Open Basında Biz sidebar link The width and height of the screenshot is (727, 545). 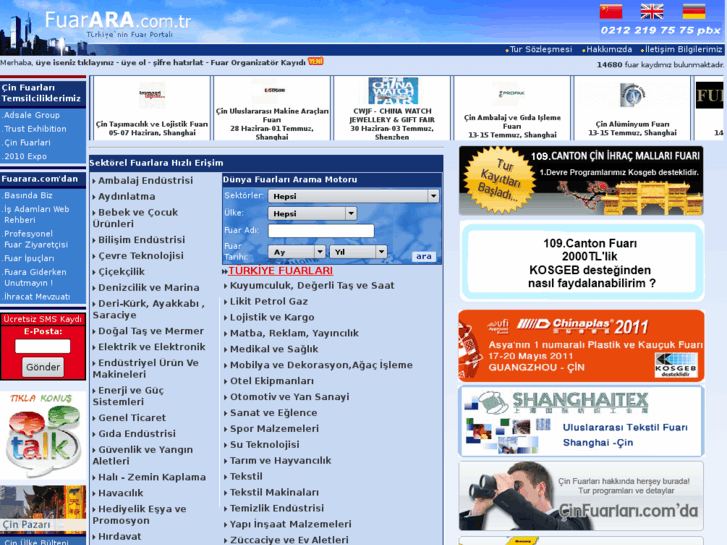(x=28, y=195)
